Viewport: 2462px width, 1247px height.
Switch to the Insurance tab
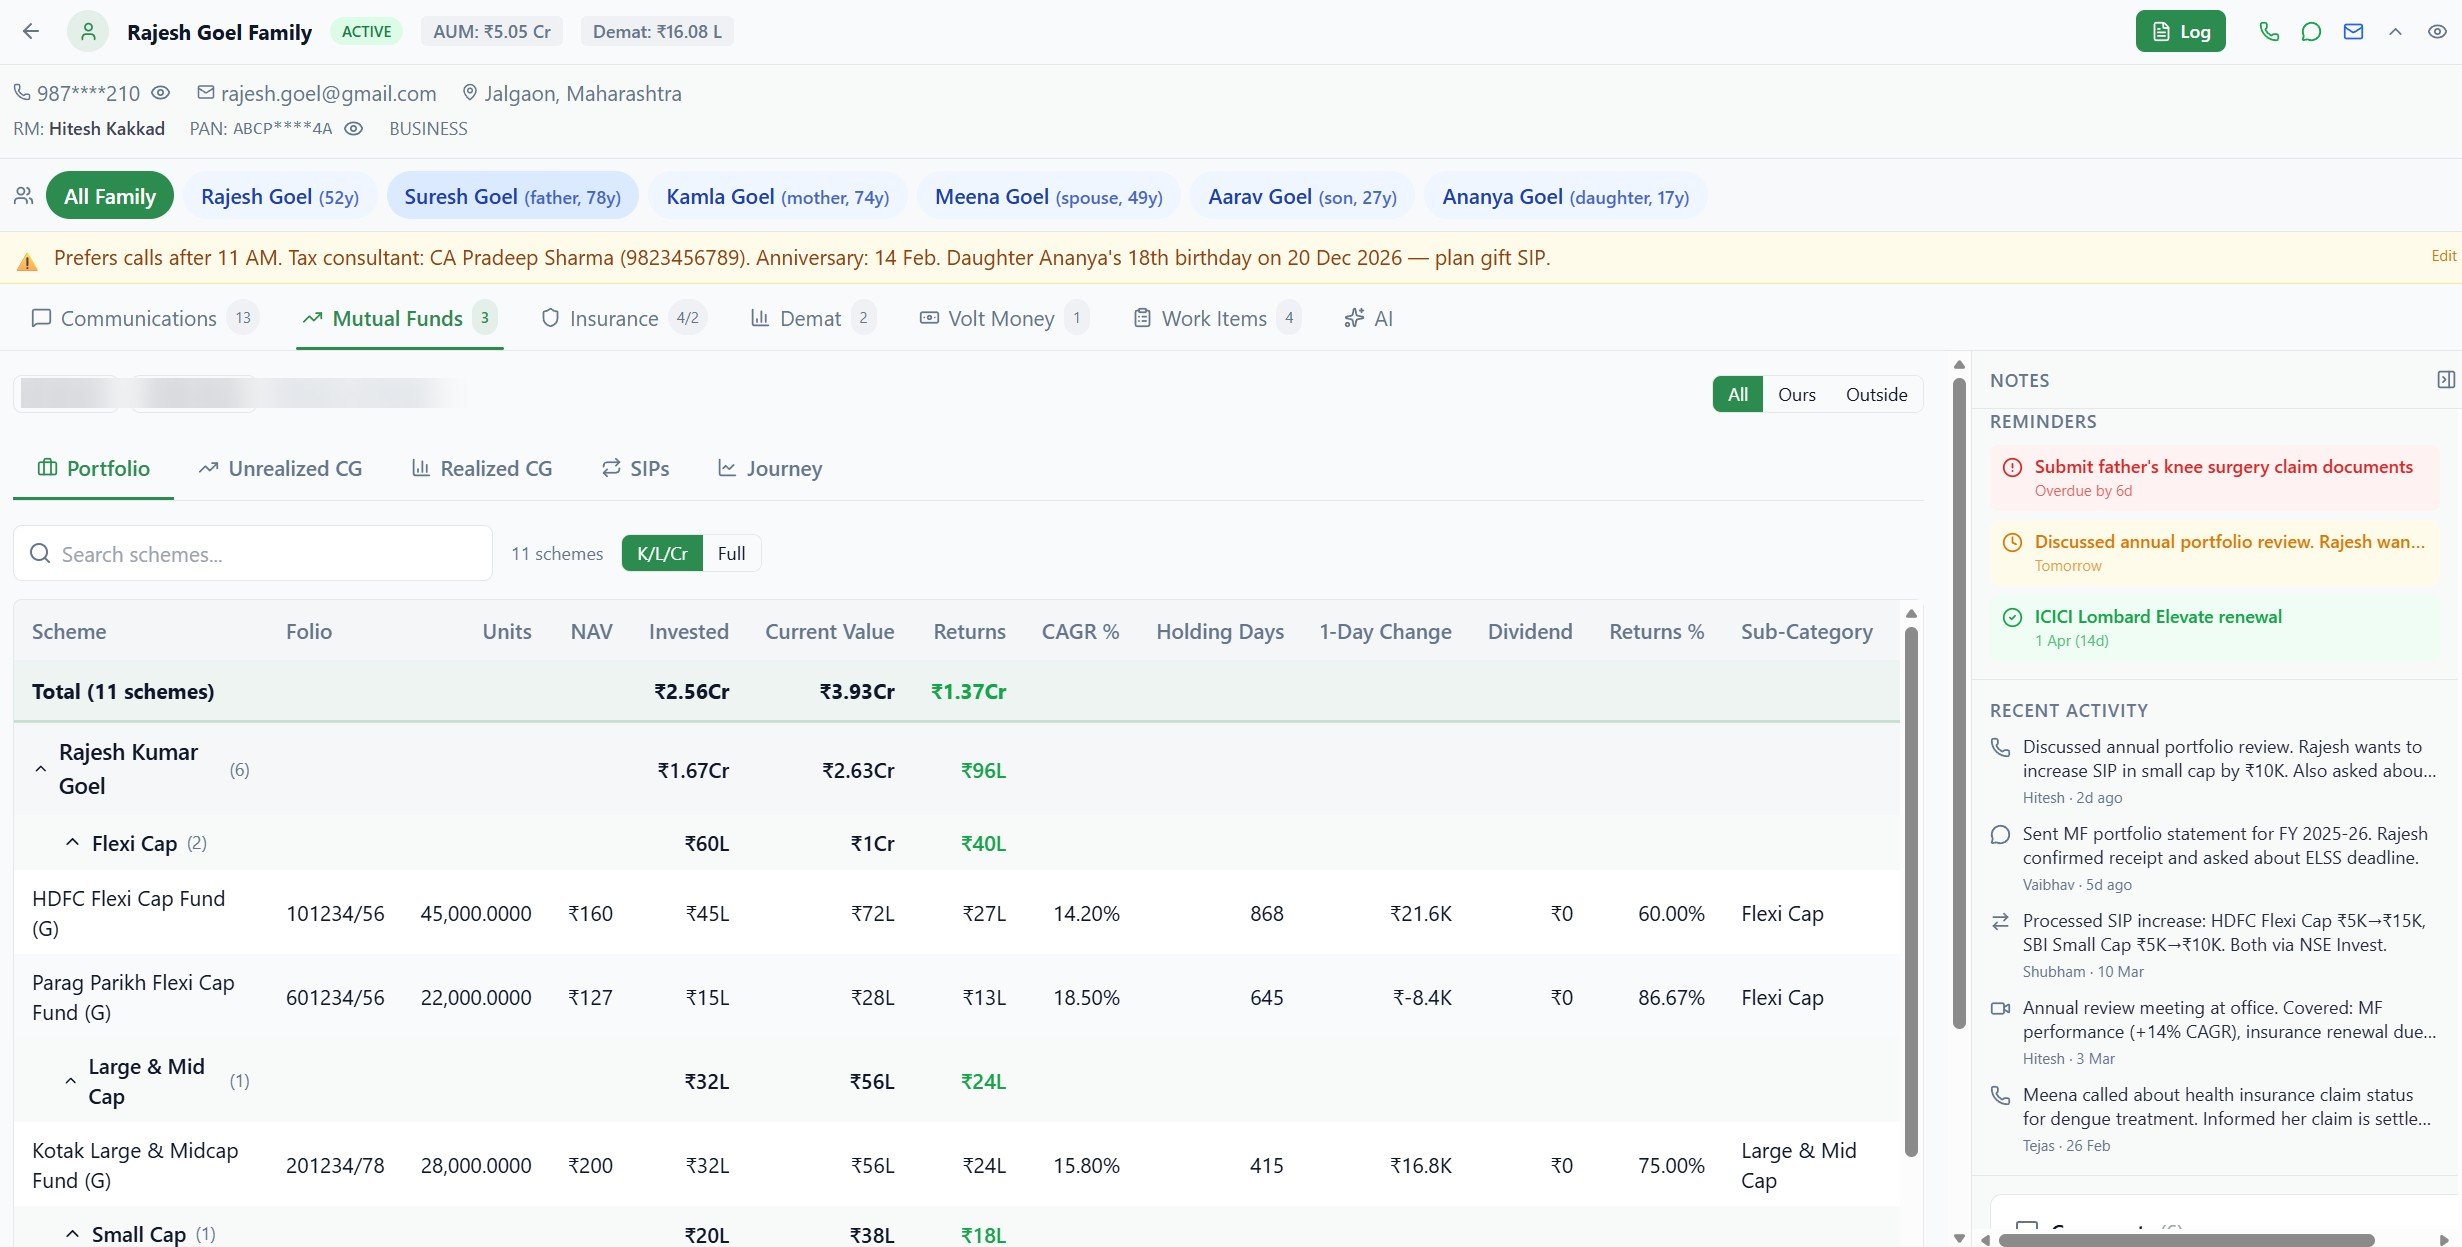tap(614, 317)
